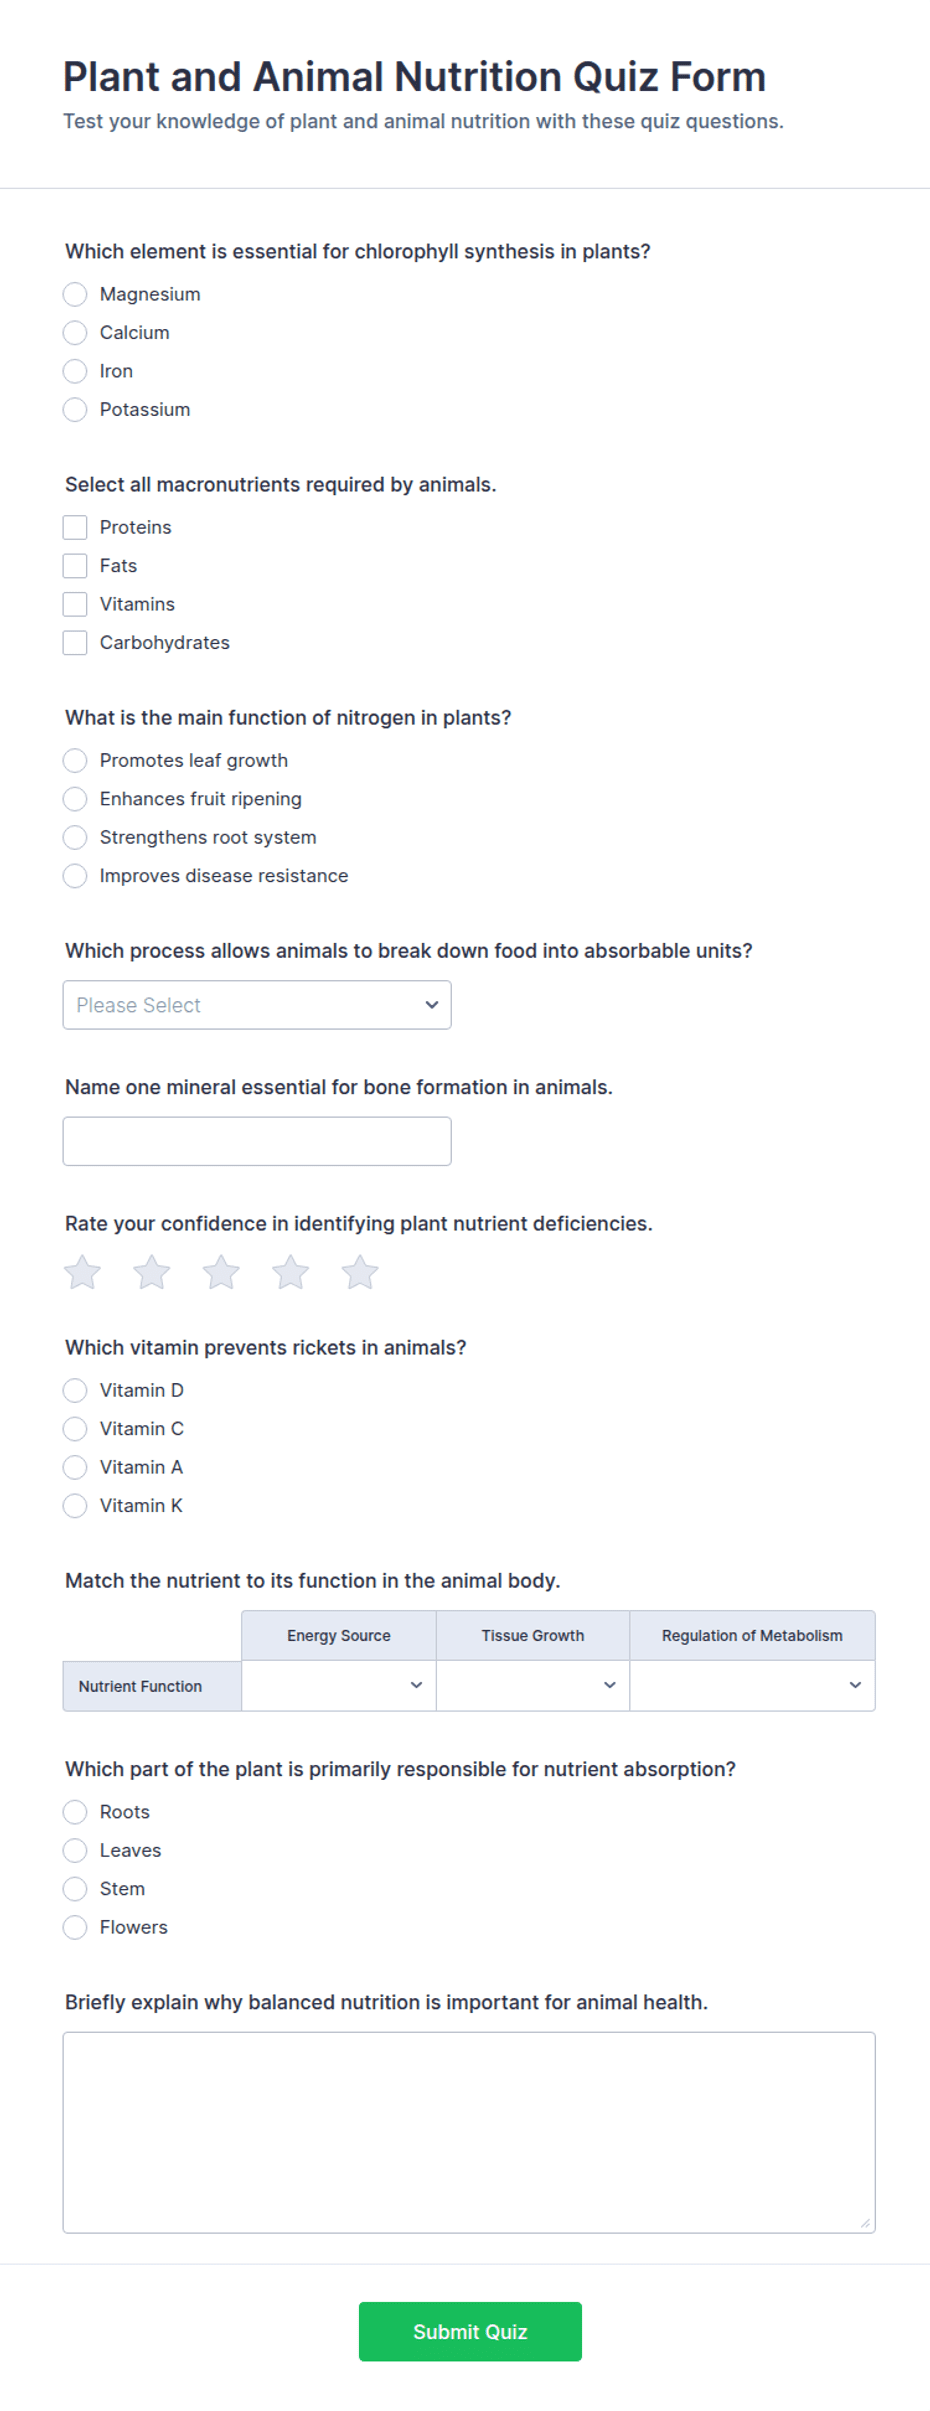Check the Proteins checkbox
Viewport: 930px width, 2411px height.
coord(75,527)
